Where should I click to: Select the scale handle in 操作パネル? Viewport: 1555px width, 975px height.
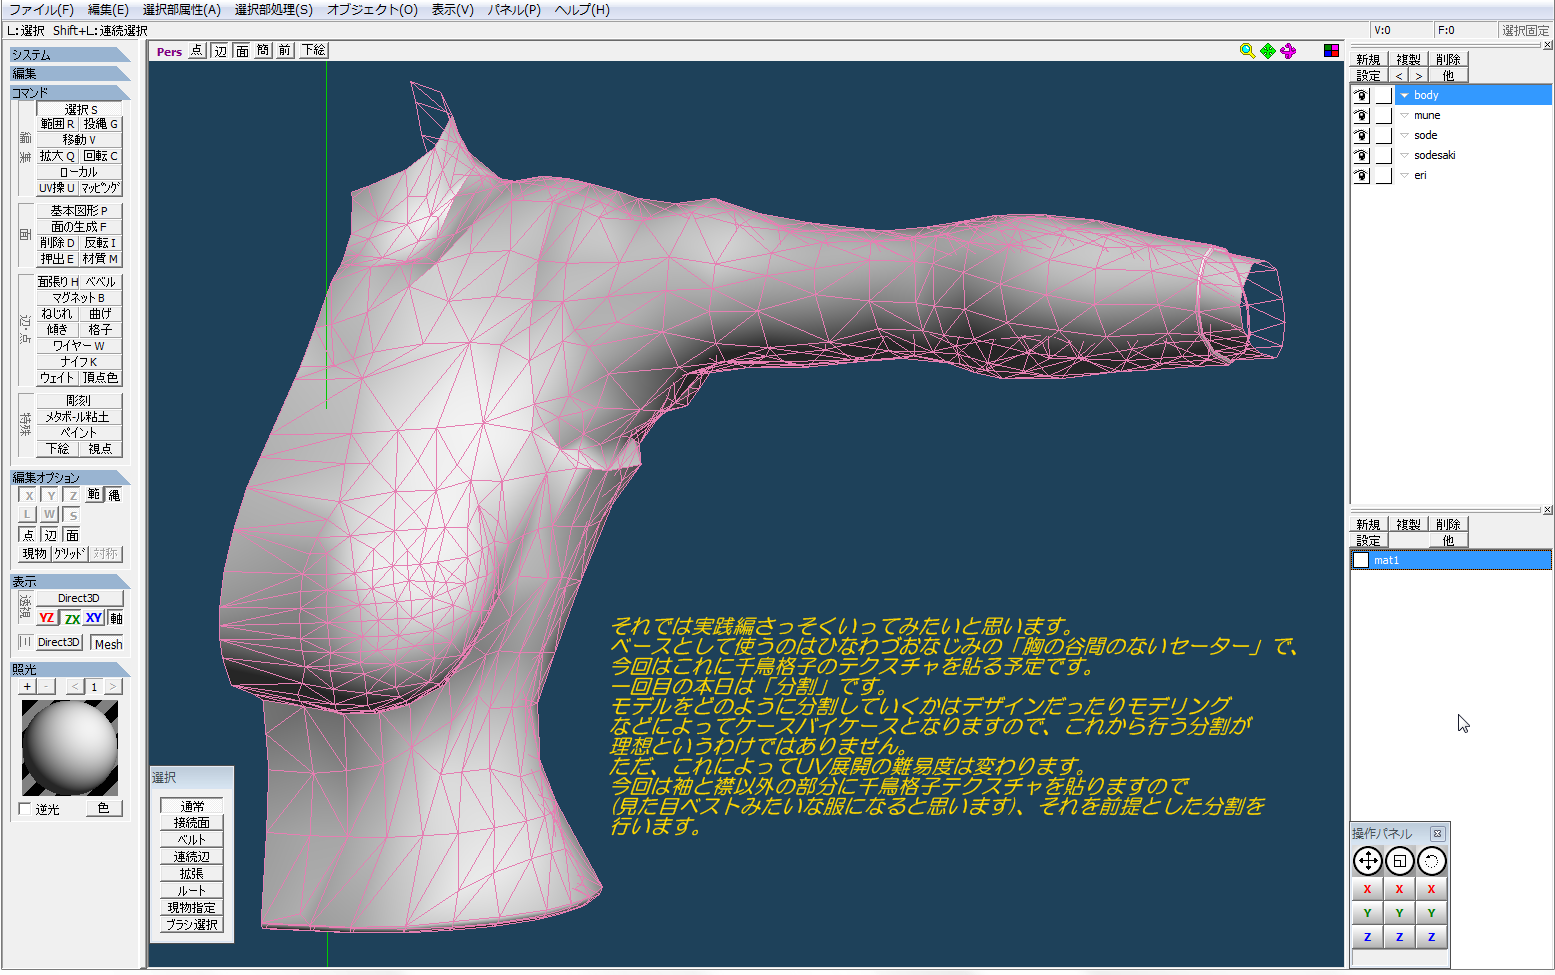tap(1399, 861)
